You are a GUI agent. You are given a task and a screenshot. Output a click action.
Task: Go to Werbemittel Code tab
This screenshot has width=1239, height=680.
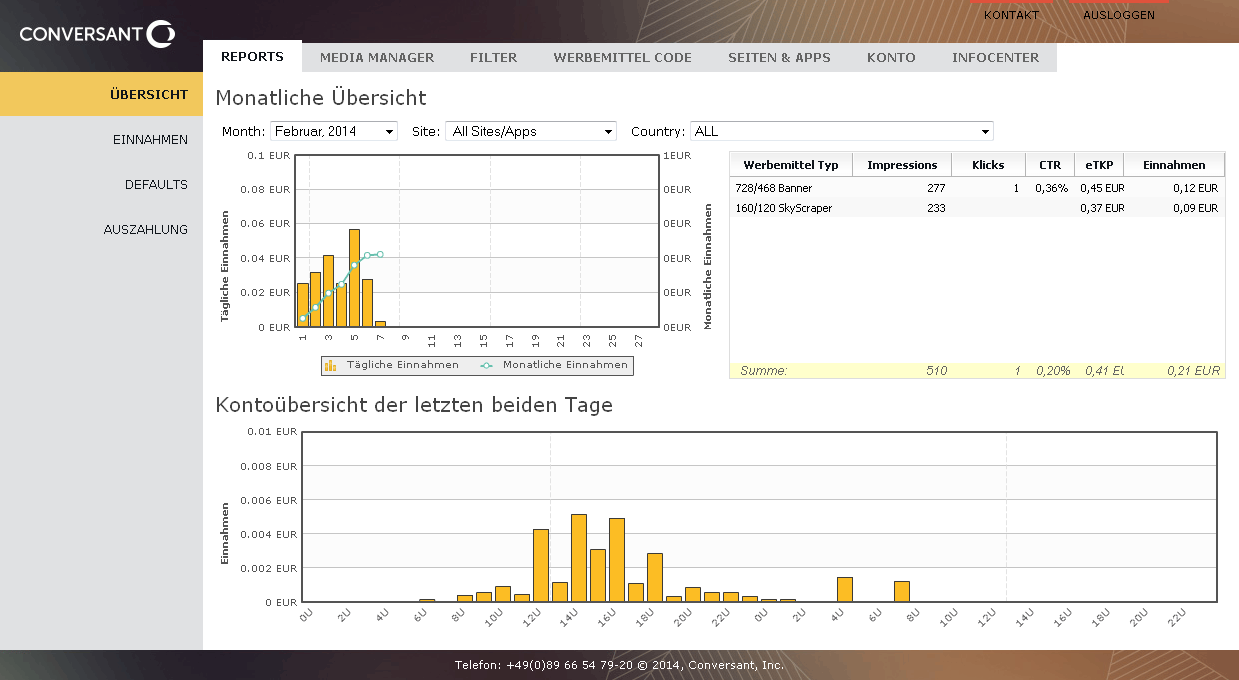point(622,58)
